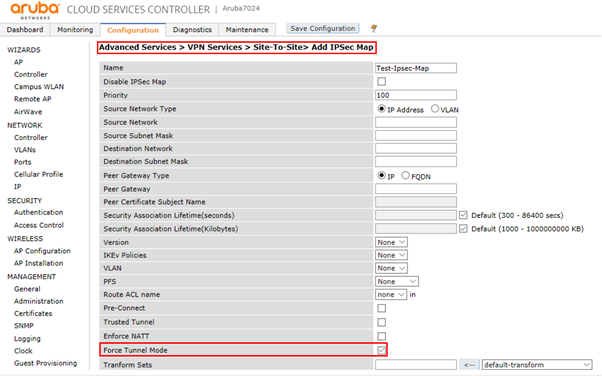Open the IP network page

[18, 186]
